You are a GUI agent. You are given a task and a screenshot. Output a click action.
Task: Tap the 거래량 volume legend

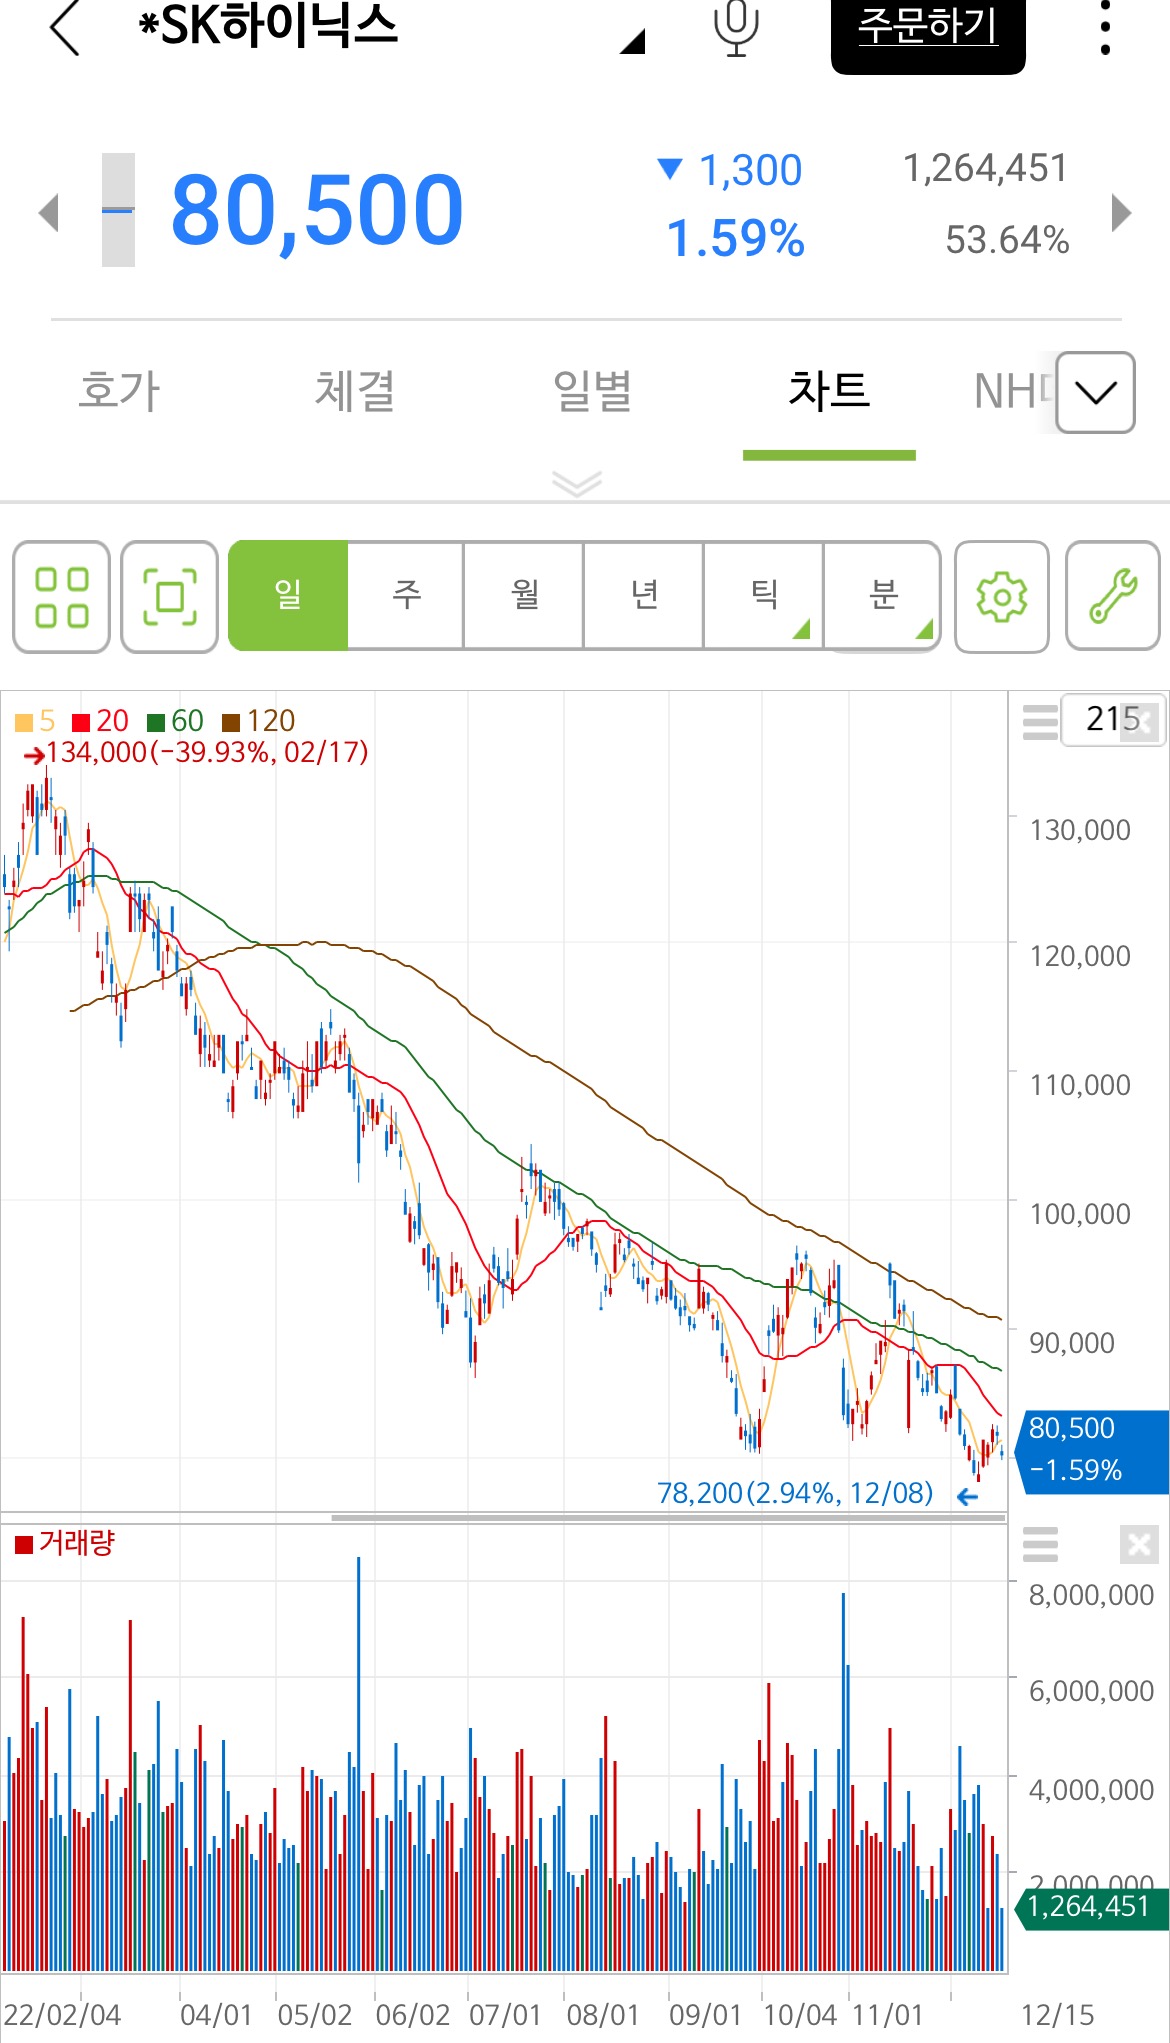pos(66,1543)
